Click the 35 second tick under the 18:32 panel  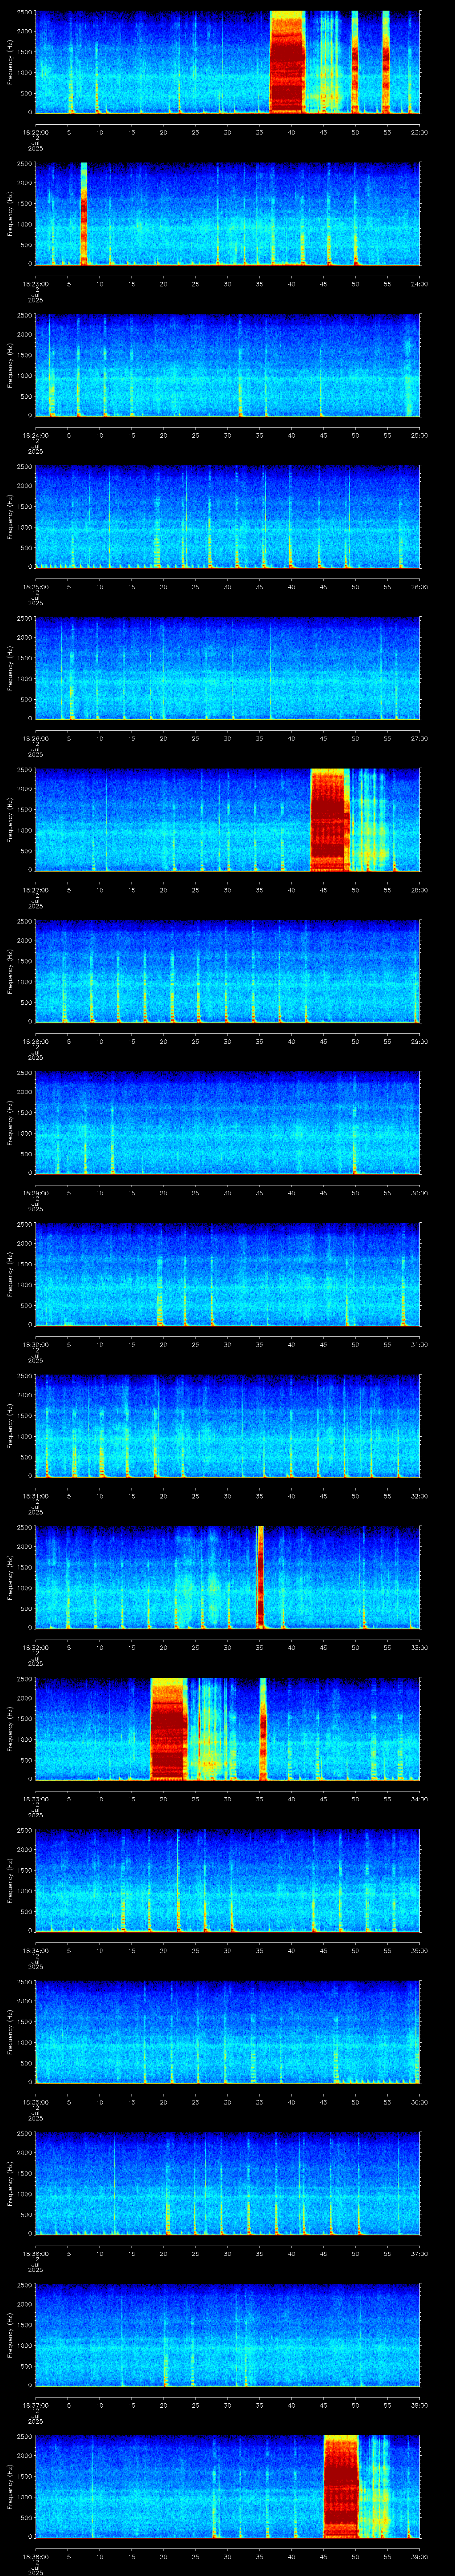pos(260,1647)
